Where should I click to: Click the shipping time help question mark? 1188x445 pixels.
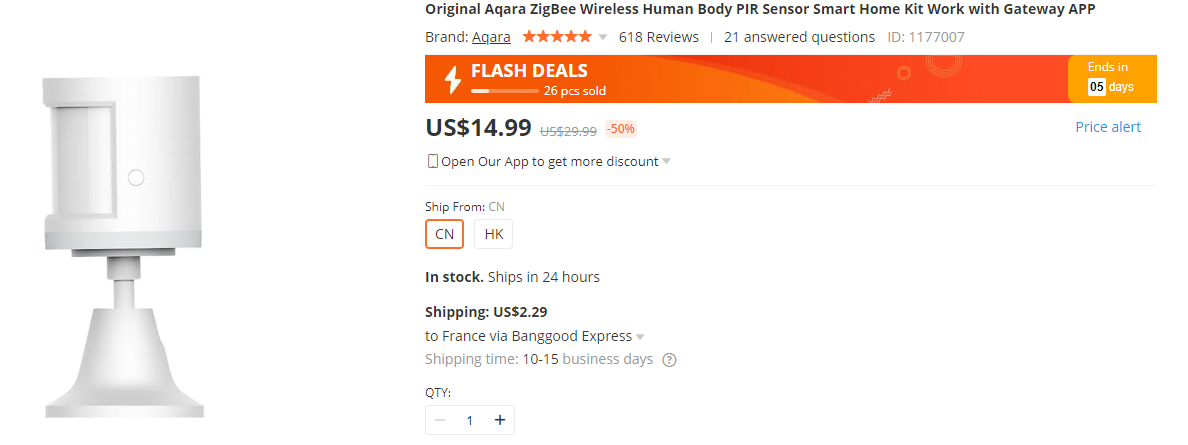tap(669, 360)
